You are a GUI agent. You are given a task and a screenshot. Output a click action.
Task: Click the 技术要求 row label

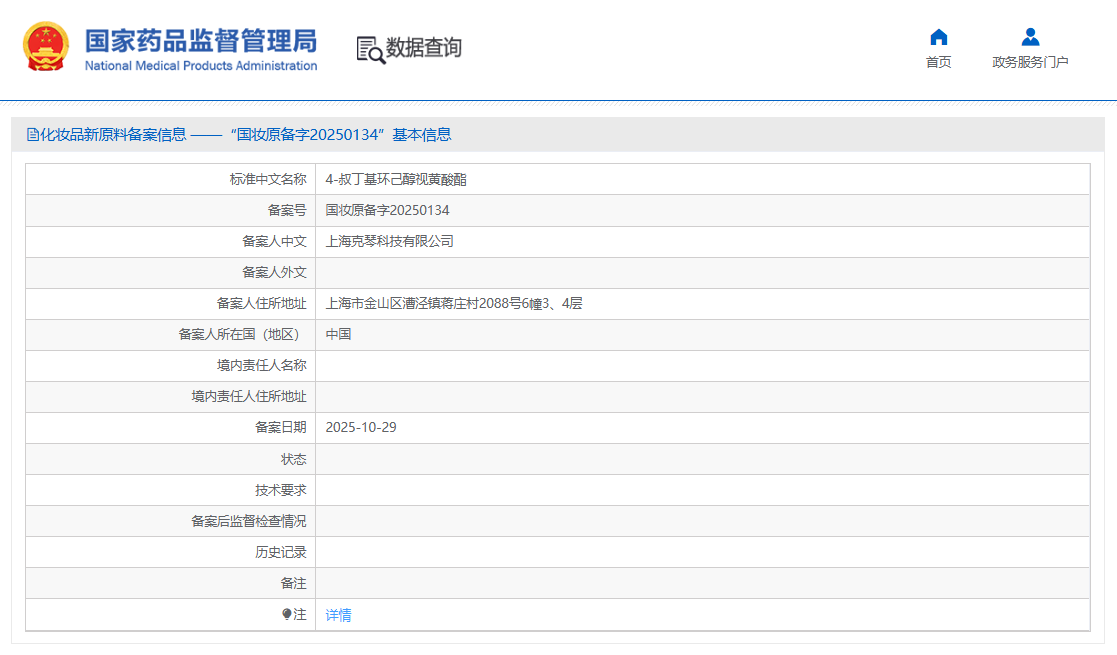point(280,490)
